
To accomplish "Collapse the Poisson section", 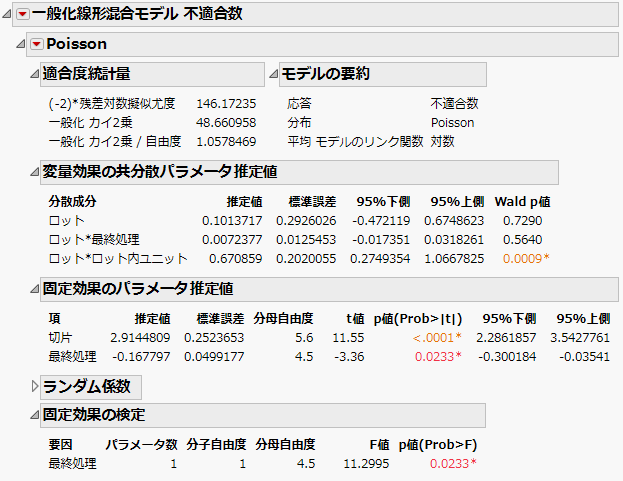I will (x=21, y=44).
